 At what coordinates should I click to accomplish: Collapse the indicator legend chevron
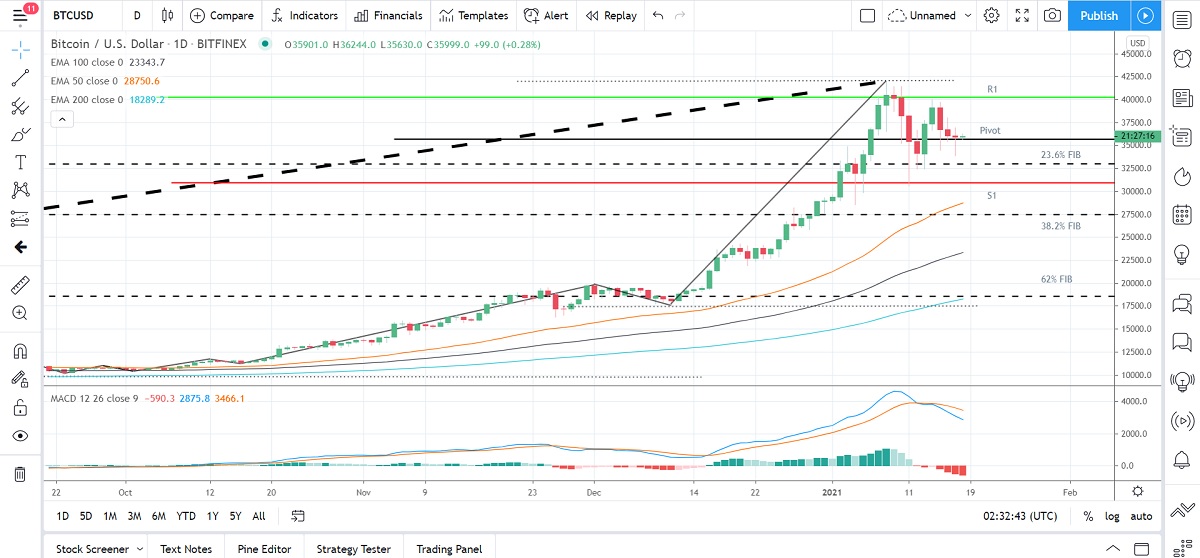tap(62, 119)
